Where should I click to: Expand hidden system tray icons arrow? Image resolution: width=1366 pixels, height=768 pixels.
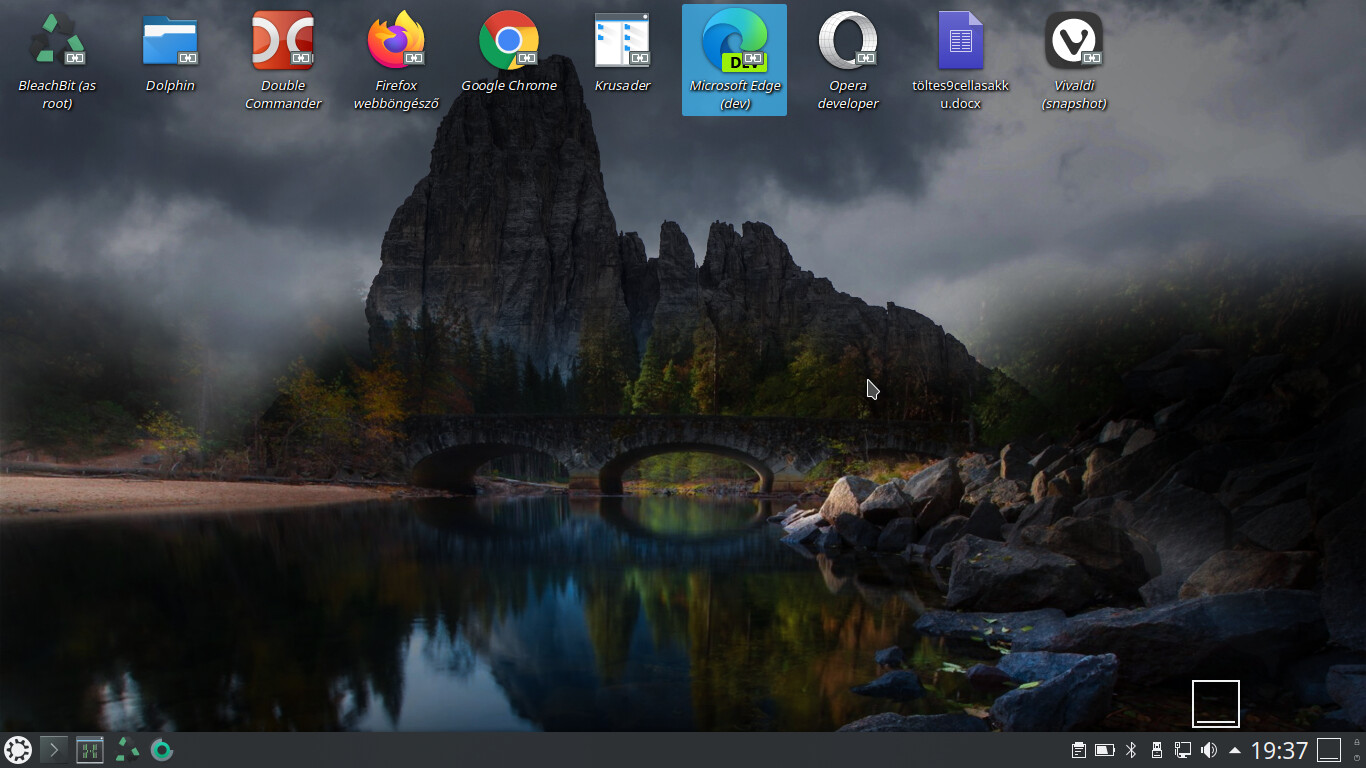pos(1235,750)
